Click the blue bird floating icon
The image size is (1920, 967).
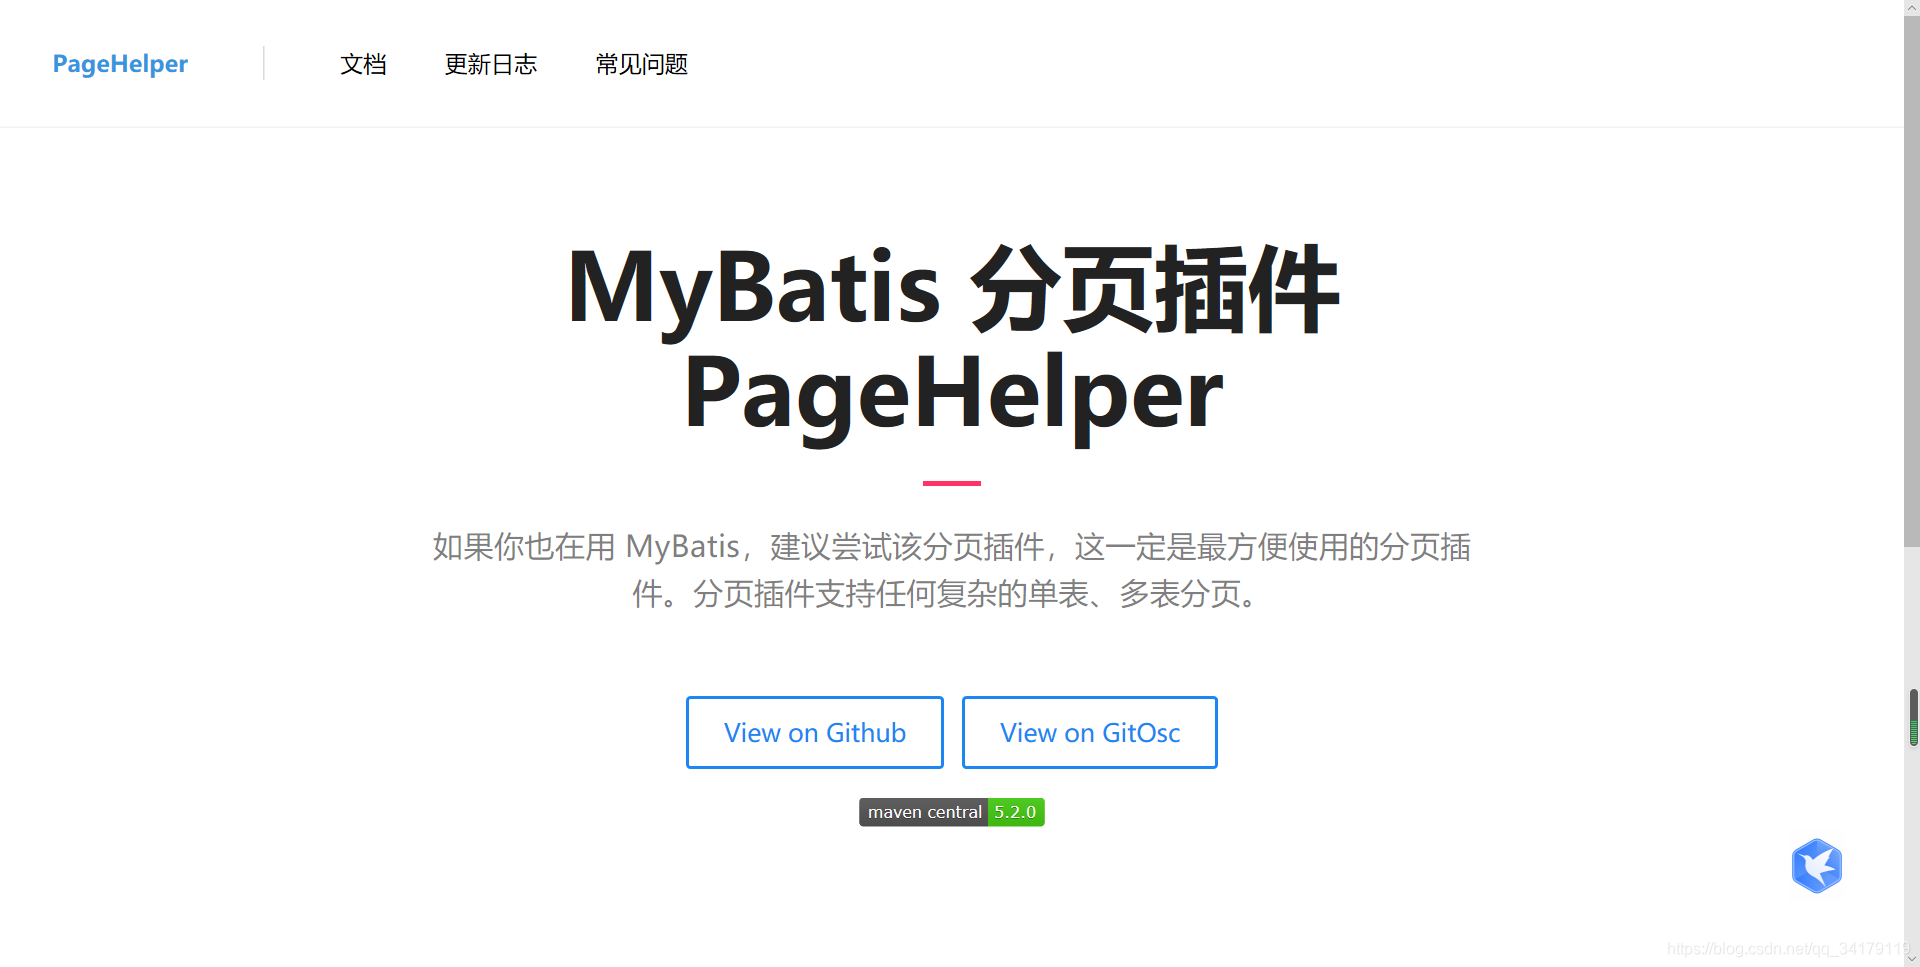[x=1817, y=866]
